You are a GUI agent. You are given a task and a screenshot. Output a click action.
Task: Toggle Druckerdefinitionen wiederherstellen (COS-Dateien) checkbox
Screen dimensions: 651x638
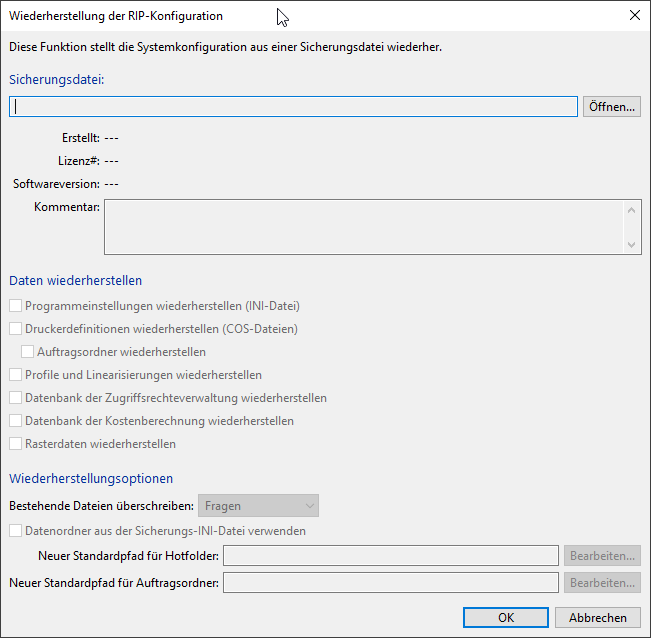(x=15, y=329)
